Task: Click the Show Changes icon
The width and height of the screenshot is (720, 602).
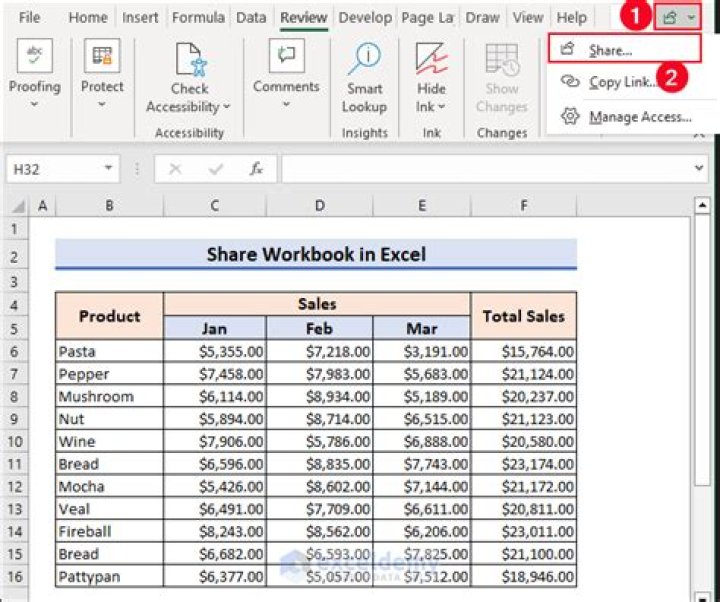Action: 502,60
